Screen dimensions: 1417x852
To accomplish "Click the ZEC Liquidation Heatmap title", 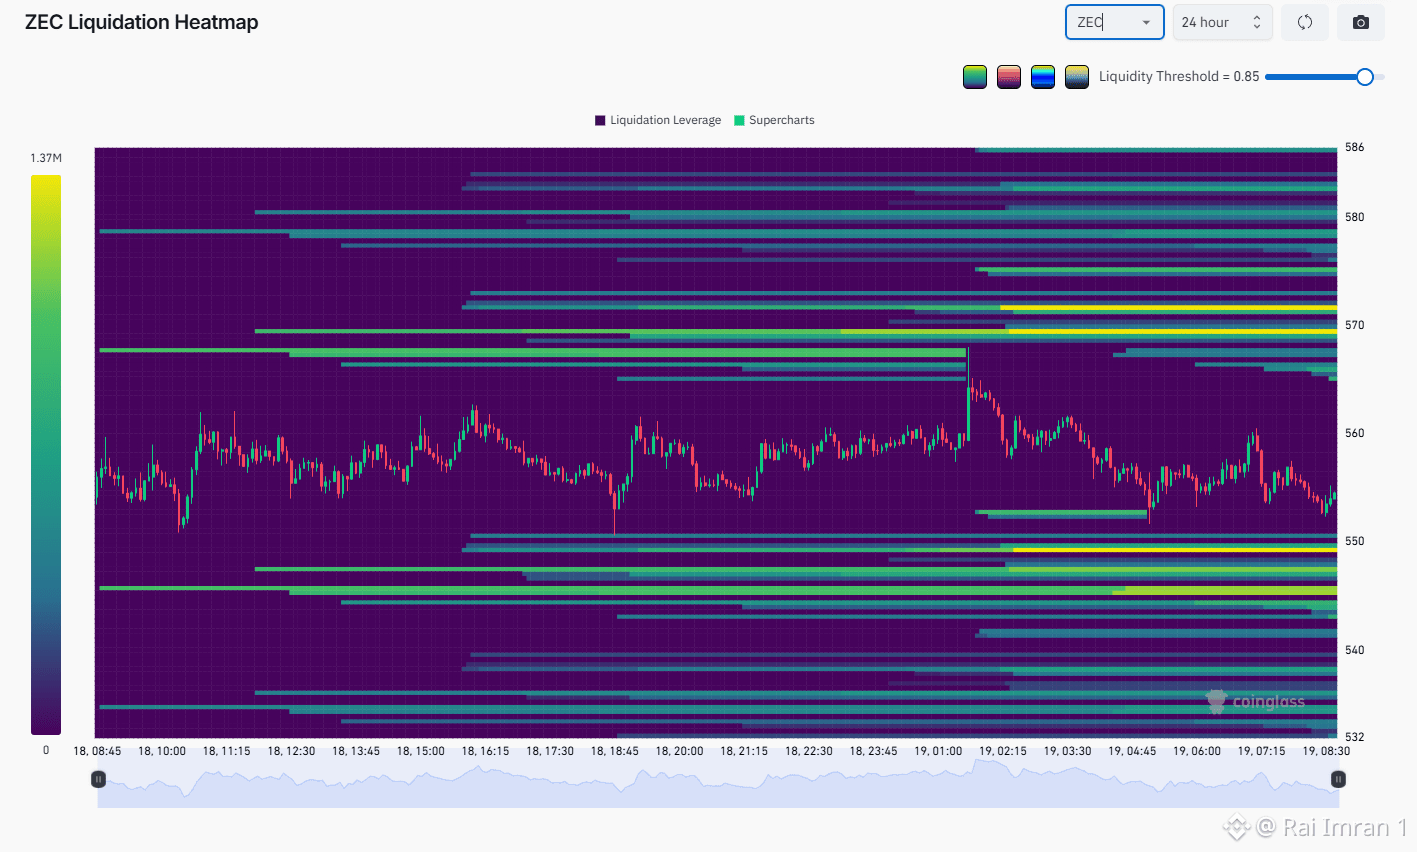I will [x=142, y=22].
